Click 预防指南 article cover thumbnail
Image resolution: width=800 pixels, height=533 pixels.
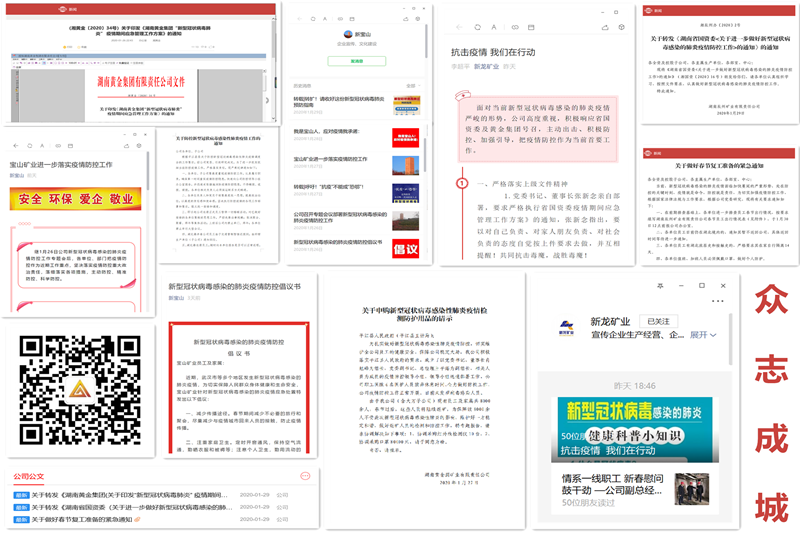pyautogui.click(x=407, y=105)
